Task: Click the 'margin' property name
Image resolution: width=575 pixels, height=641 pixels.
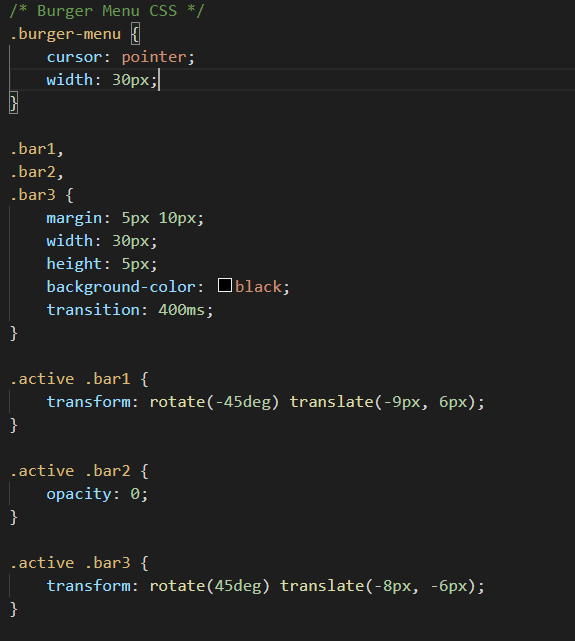Action: click(74, 218)
